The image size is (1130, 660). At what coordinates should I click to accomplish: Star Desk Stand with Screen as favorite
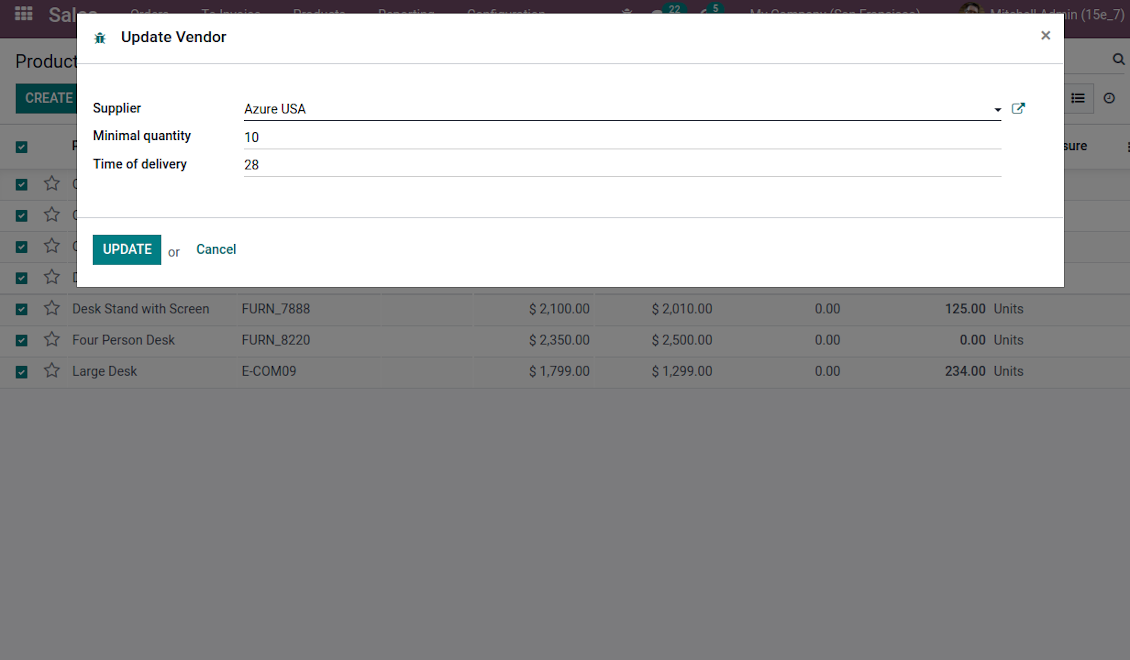(52, 308)
